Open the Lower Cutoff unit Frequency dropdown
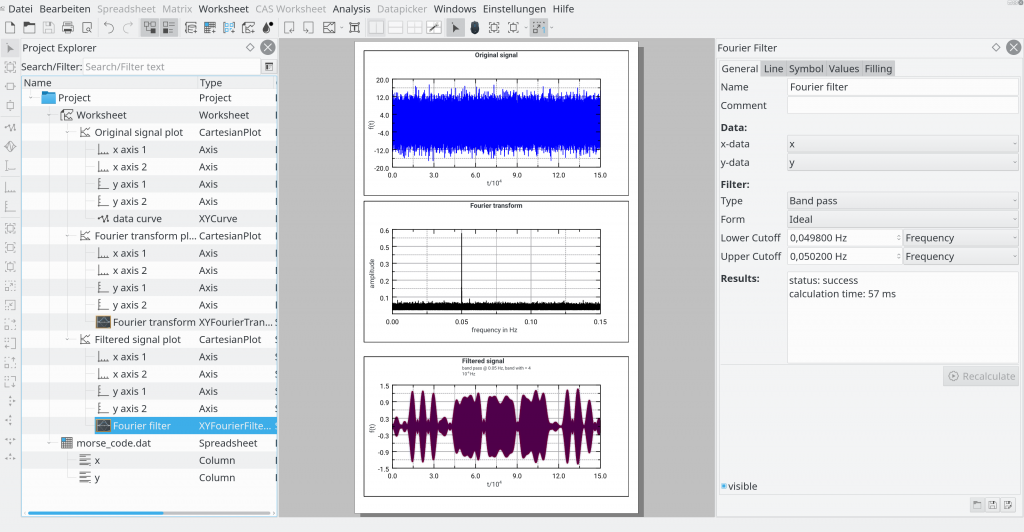 (960, 238)
